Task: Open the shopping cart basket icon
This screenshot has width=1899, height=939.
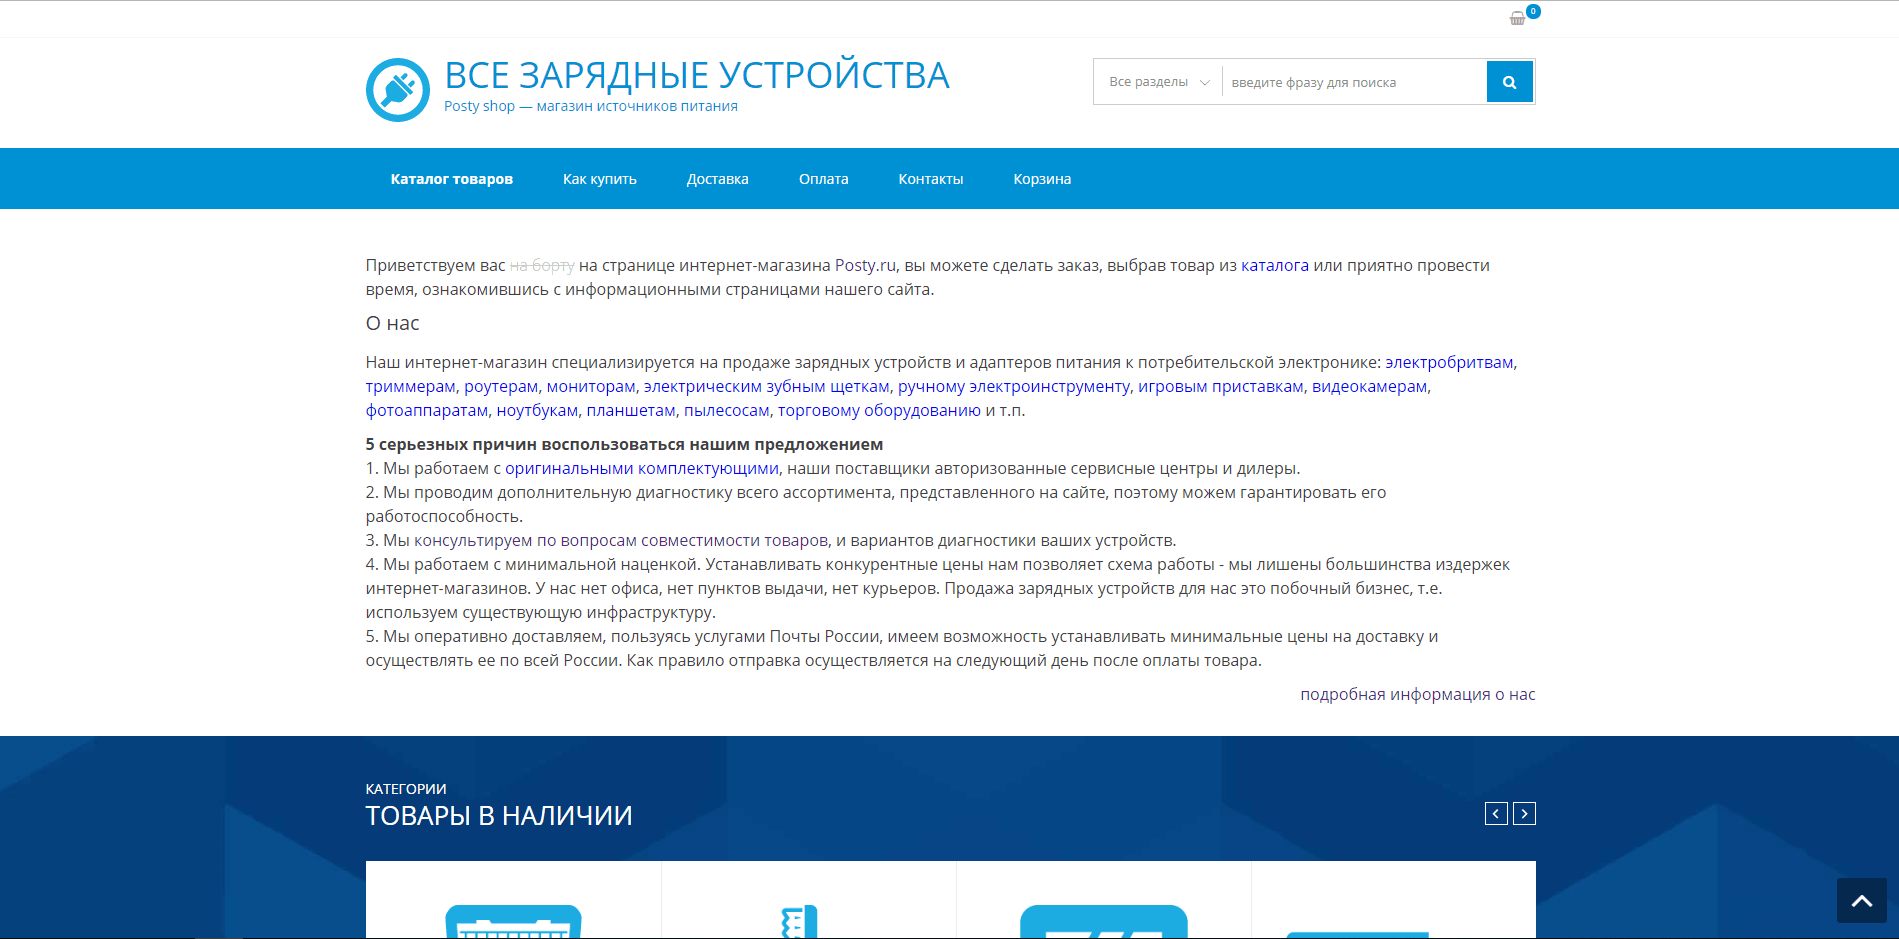Action: (1518, 18)
